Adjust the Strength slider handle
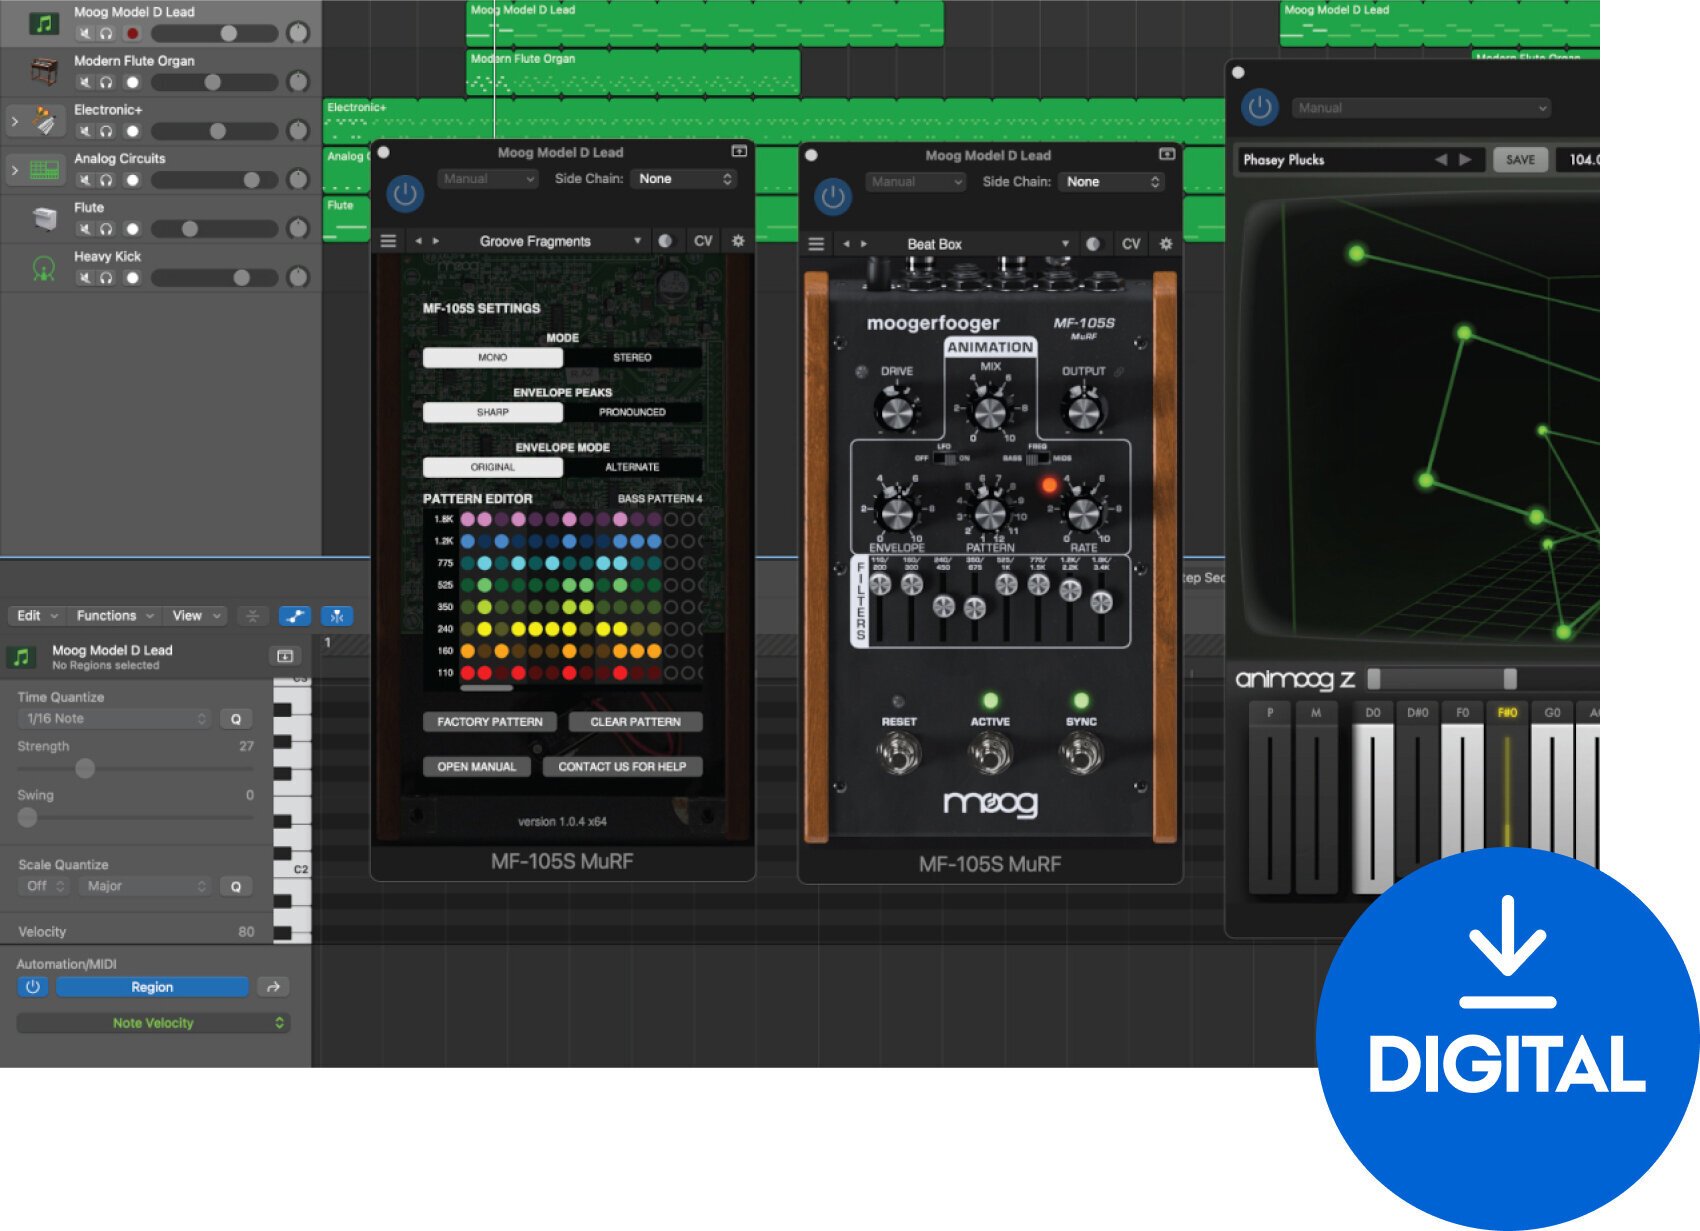1700x1231 pixels. point(85,769)
